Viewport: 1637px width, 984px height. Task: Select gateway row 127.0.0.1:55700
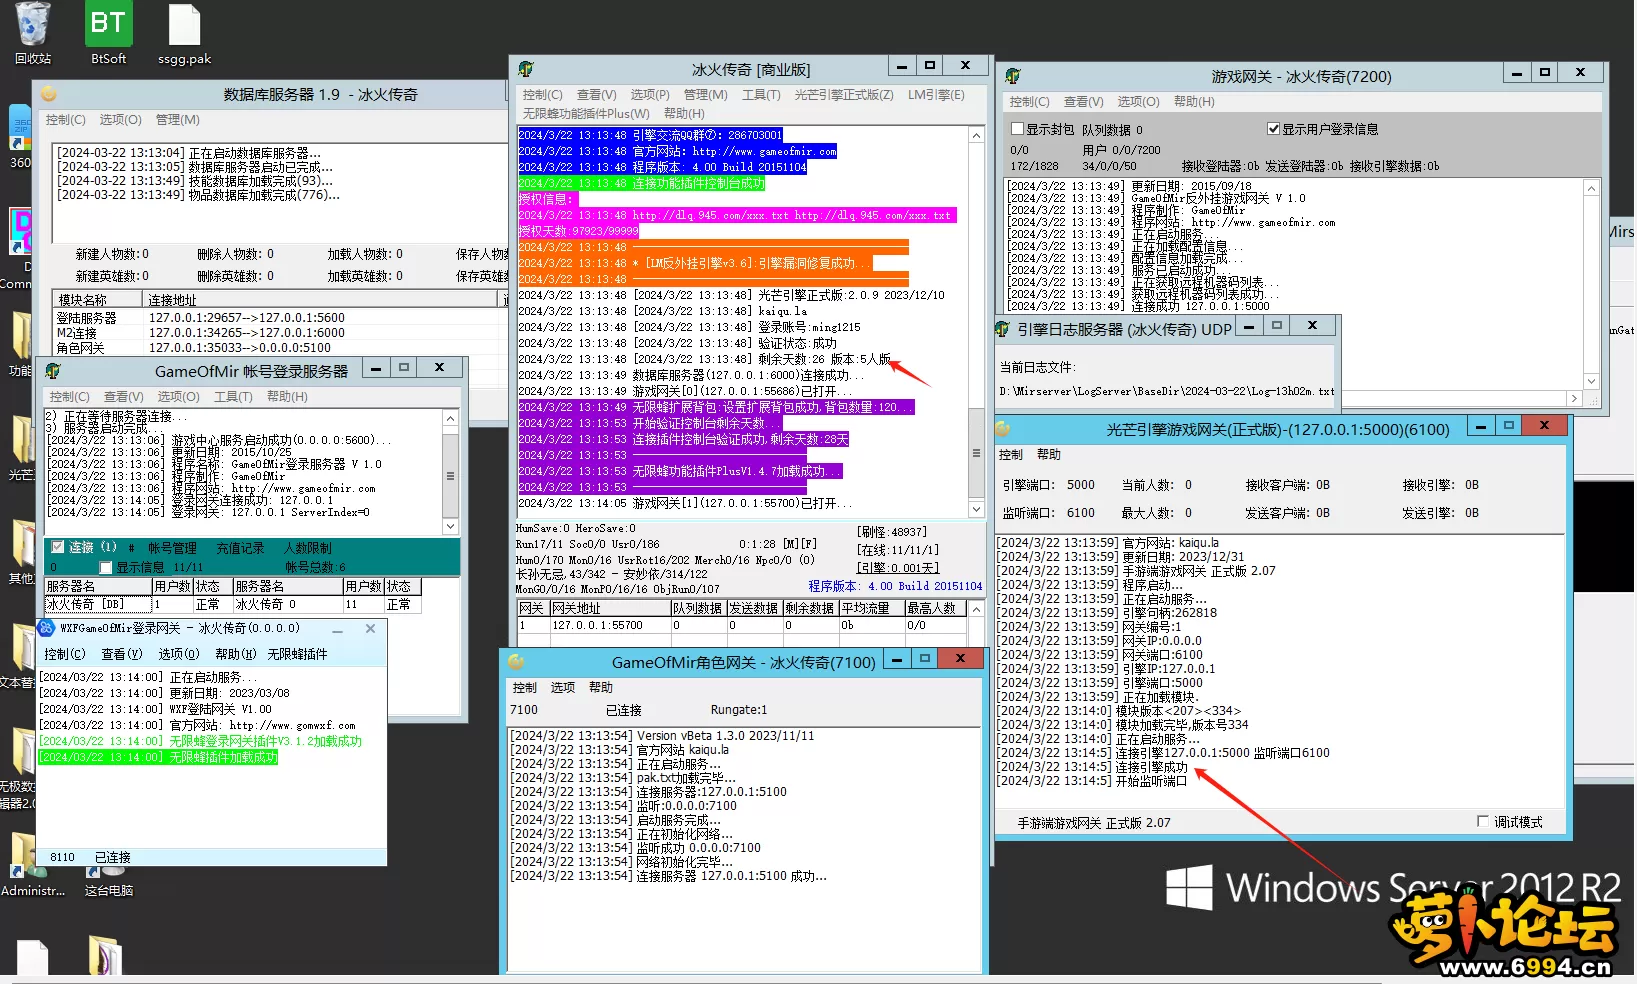pyautogui.click(x=740, y=626)
